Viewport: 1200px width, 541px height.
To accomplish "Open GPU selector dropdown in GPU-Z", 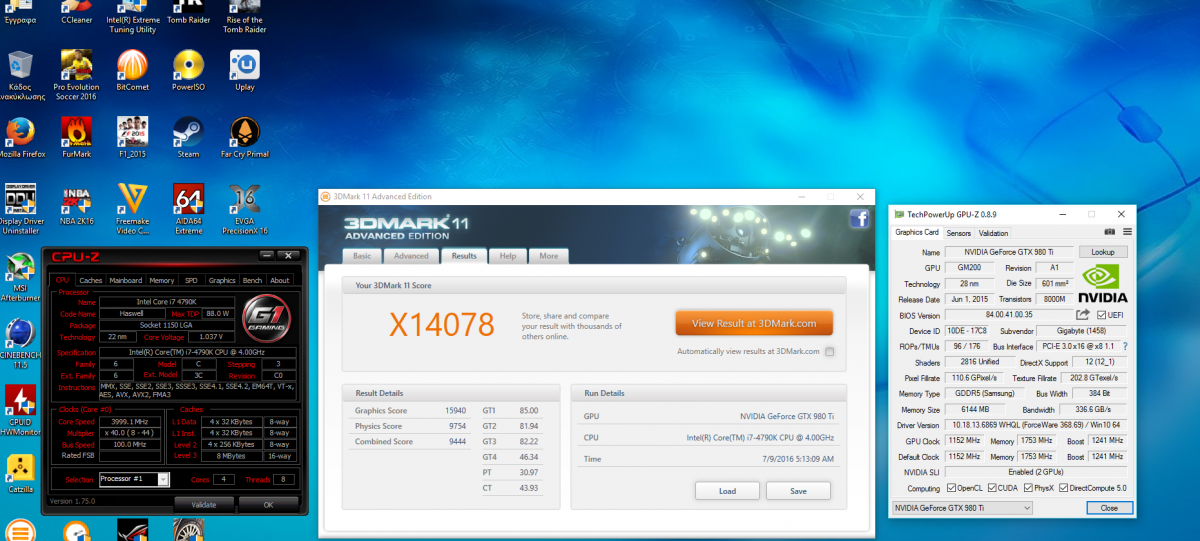I will coord(961,508).
